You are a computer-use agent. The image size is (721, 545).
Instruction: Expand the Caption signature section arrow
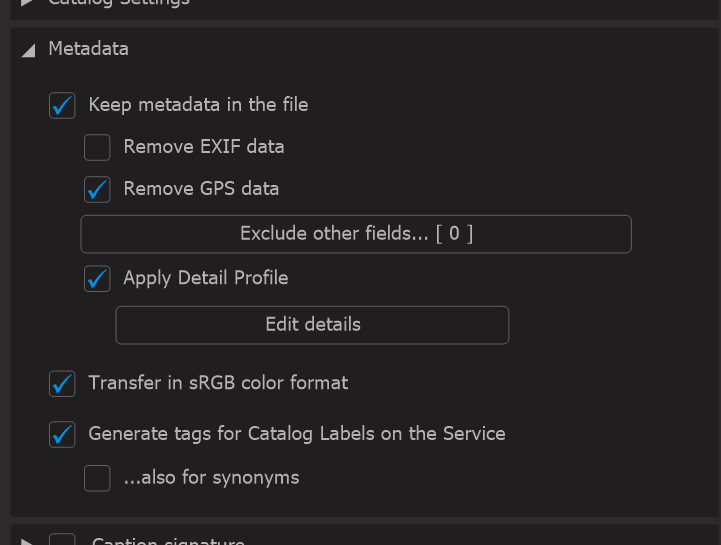pos(27,542)
